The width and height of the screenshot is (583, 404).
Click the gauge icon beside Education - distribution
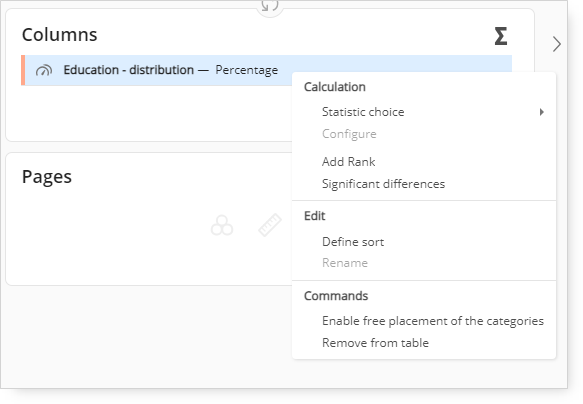coord(44,70)
